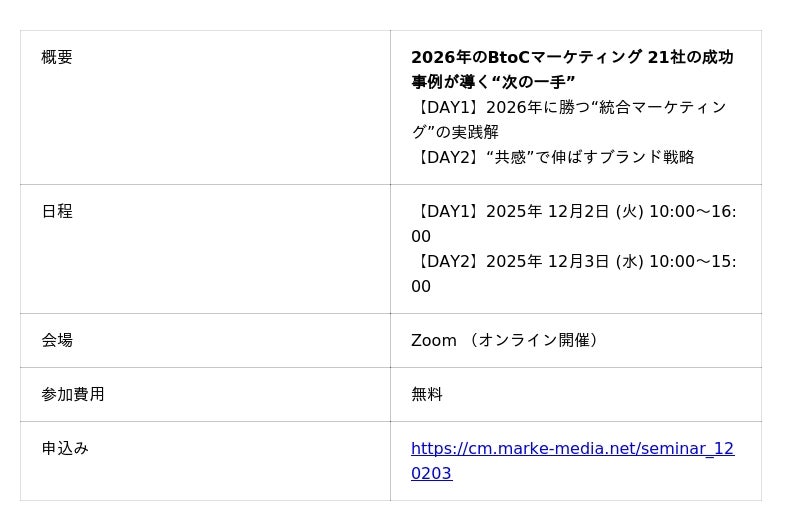
Task: Click the DAY2 12月3日 (水) schedule text
Action: pos(573,262)
